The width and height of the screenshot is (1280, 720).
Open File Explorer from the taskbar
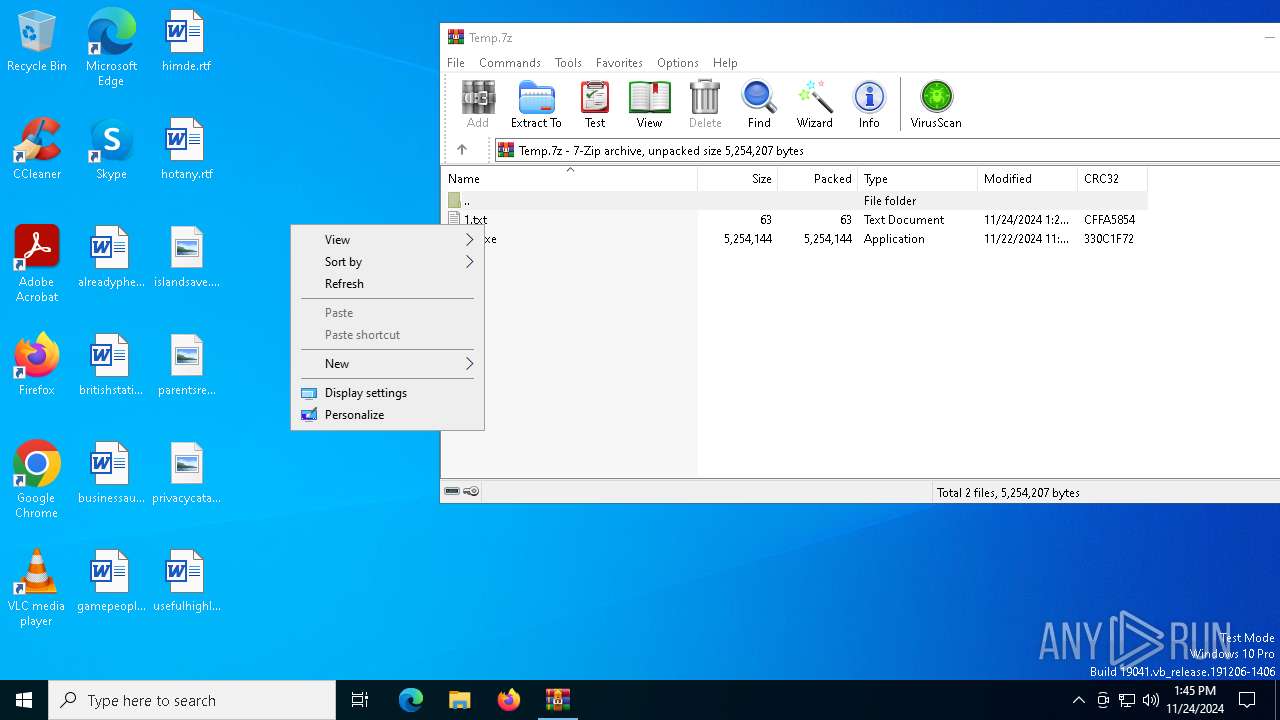[459, 700]
